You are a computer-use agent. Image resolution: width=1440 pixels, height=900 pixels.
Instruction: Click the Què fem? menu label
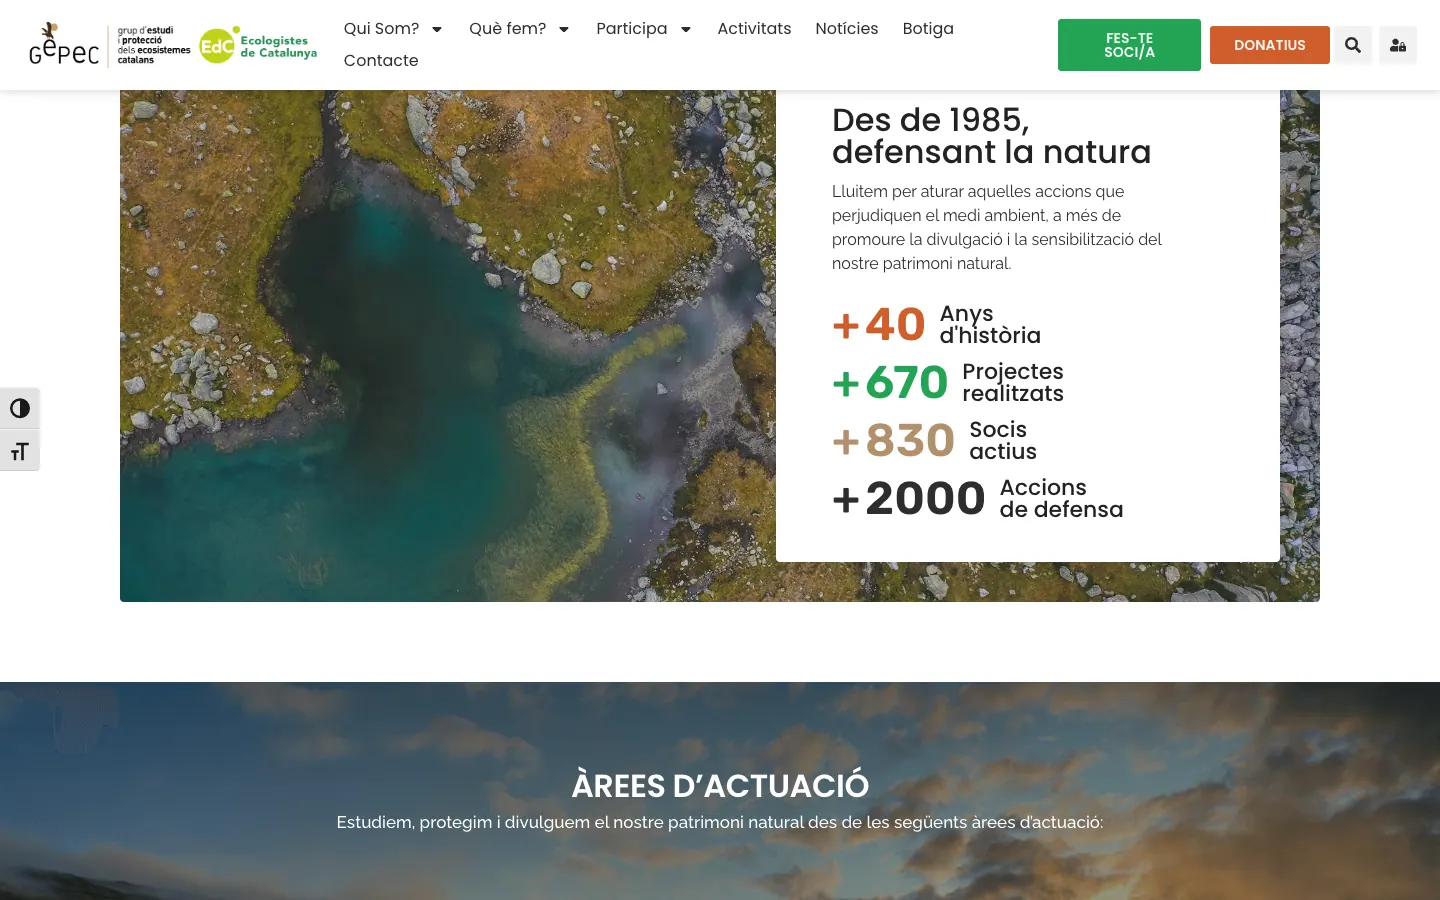[508, 29]
